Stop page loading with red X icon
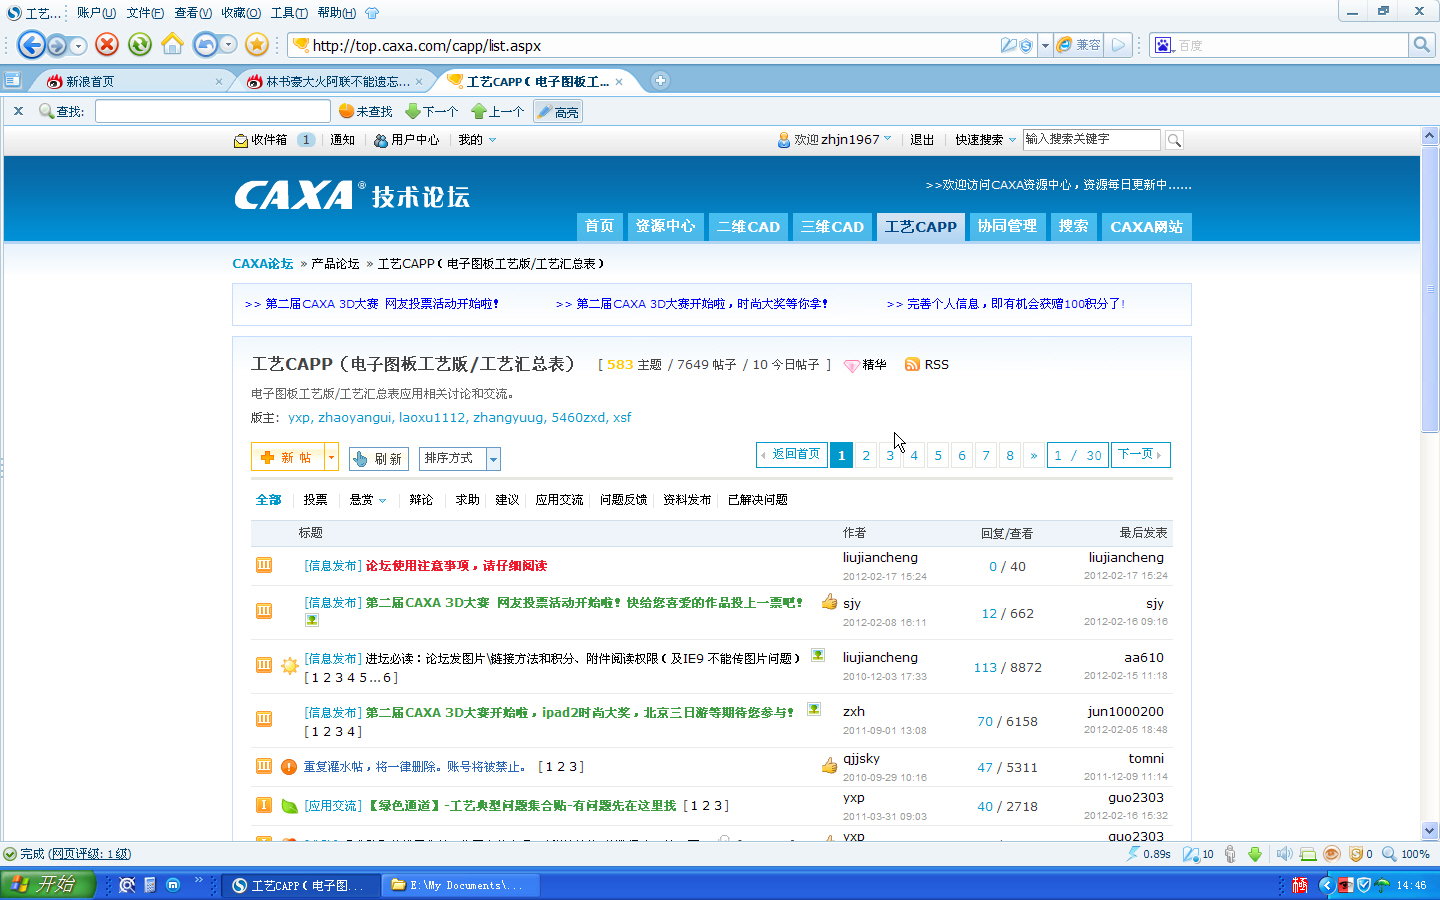 point(107,44)
